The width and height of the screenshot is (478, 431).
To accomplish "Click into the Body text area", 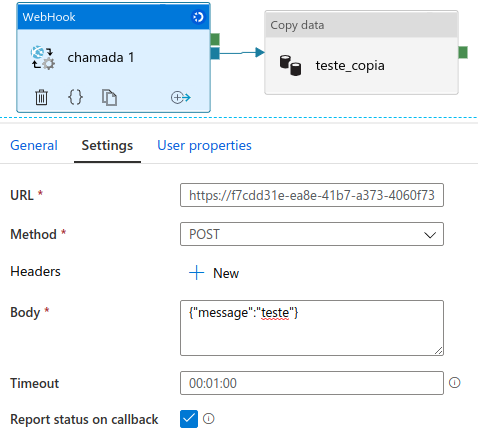I will 312,328.
